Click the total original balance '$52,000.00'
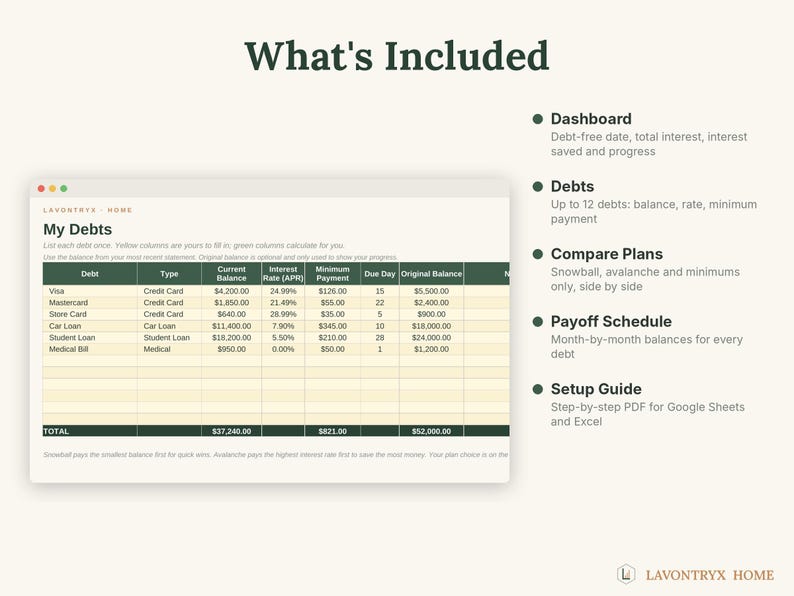794x596 pixels. [x=431, y=431]
